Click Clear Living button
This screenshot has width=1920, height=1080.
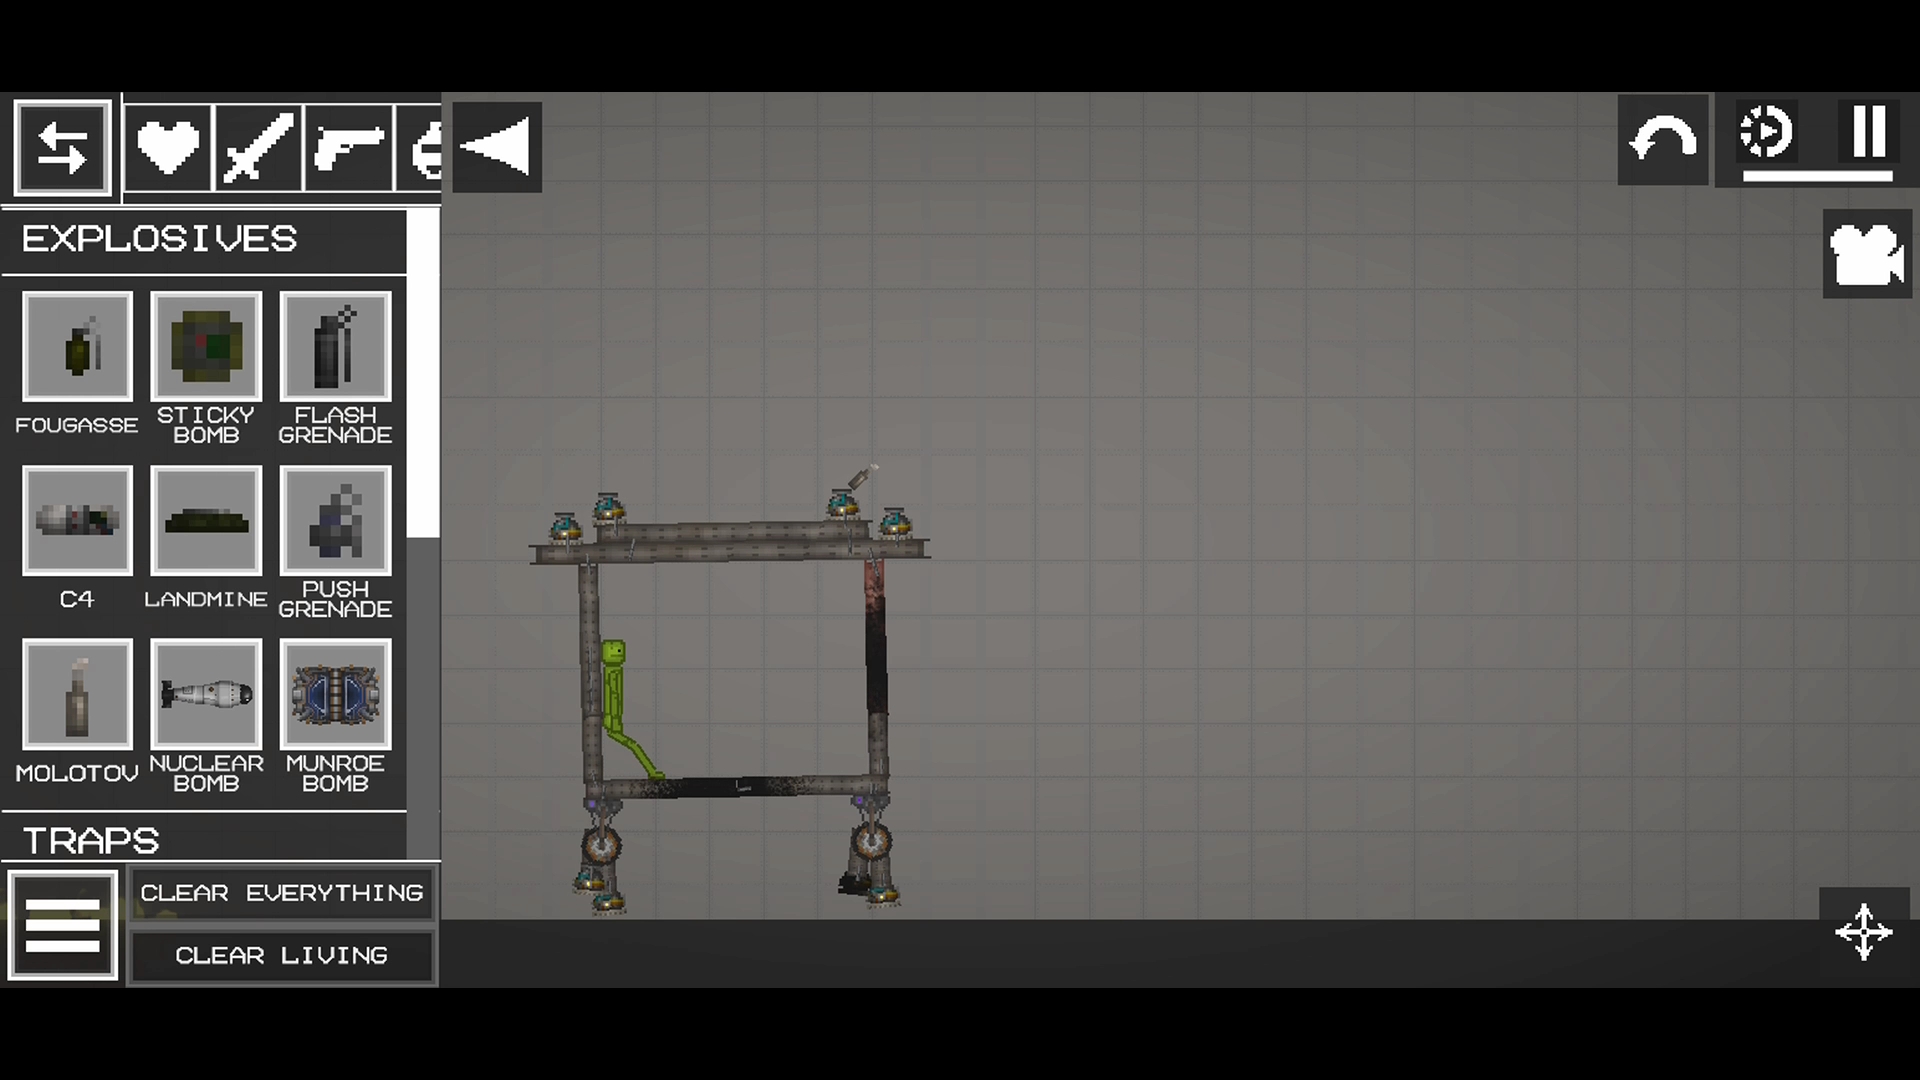(282, 953)
